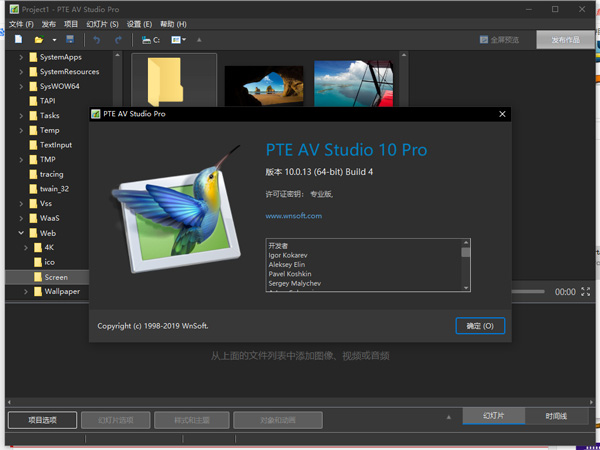Click the 样式和主题 button

click(x=192, y=420)
